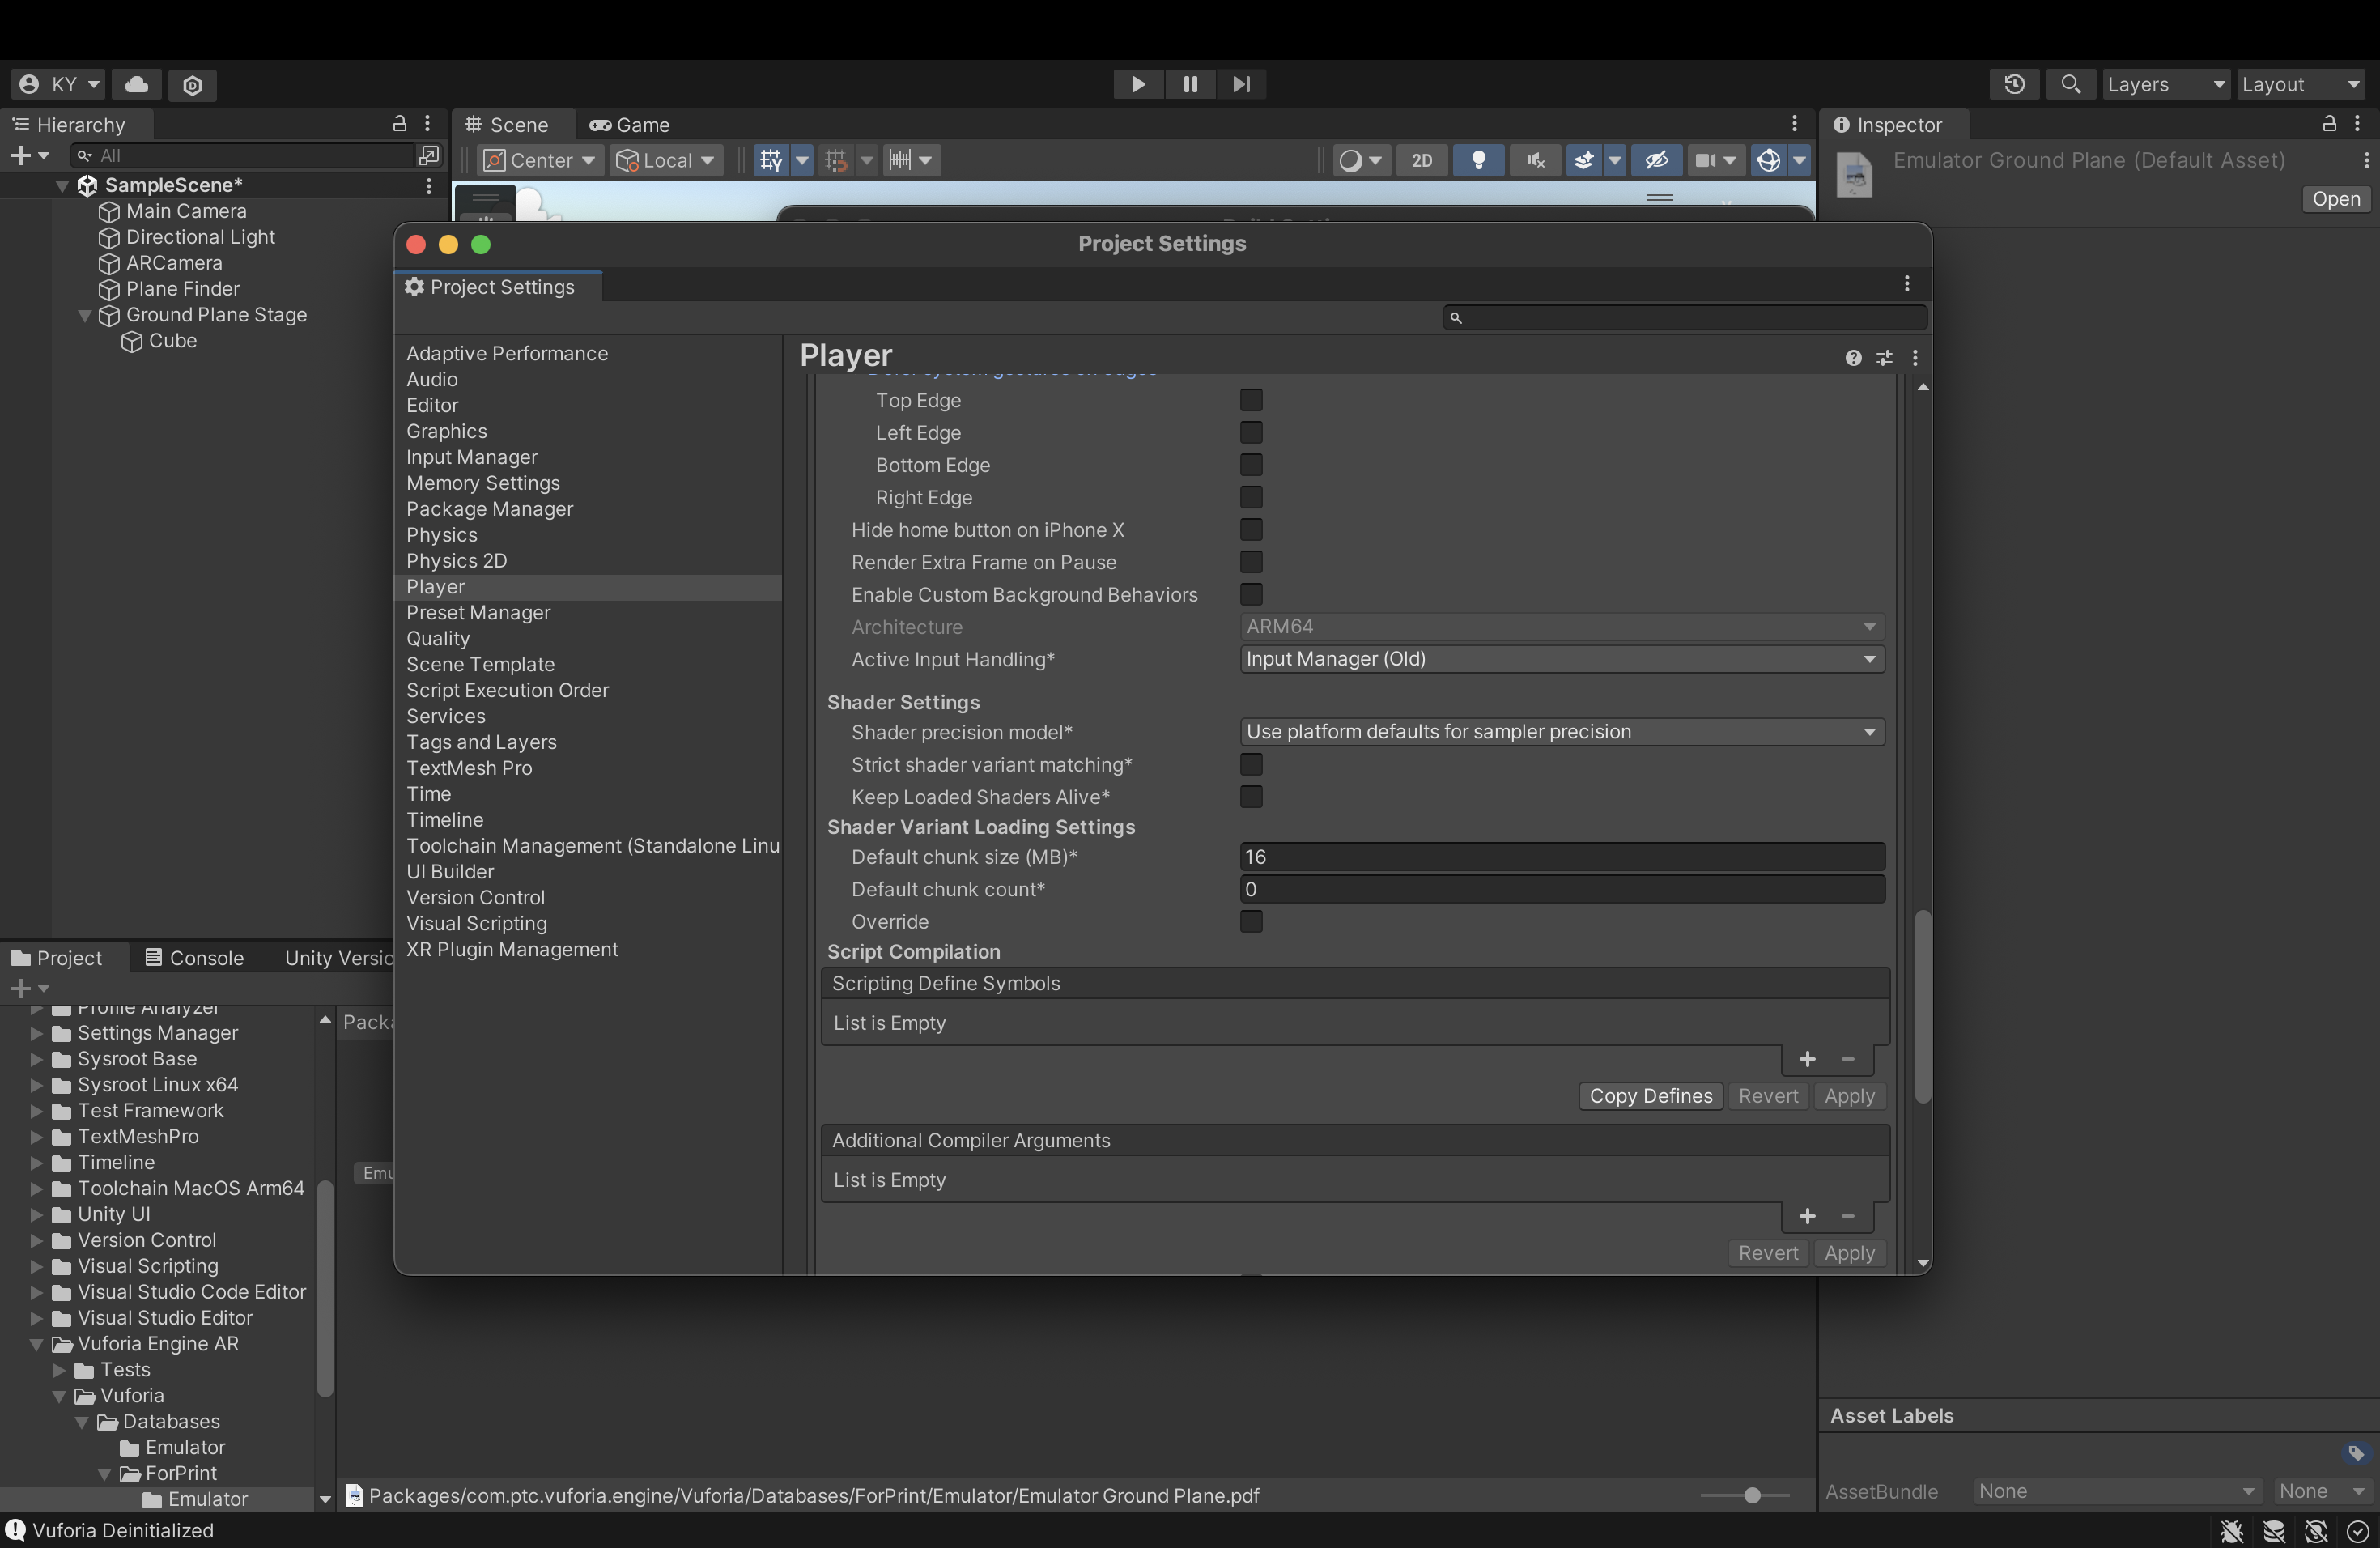Mute scene audio toggle icon
The height and width of the screenshot is (1548, 2380).
(x=1535, y=160)
